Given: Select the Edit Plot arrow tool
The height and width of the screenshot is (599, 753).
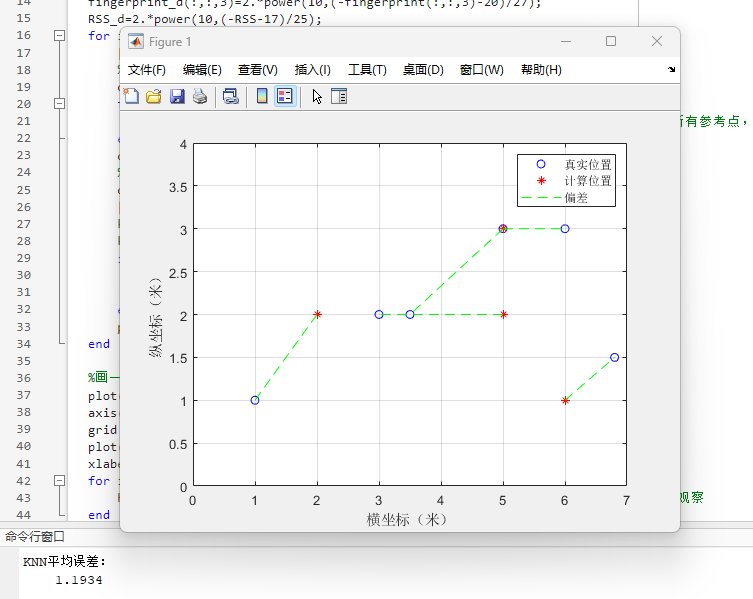Looking at the screenshot, I should click(317, 97).
